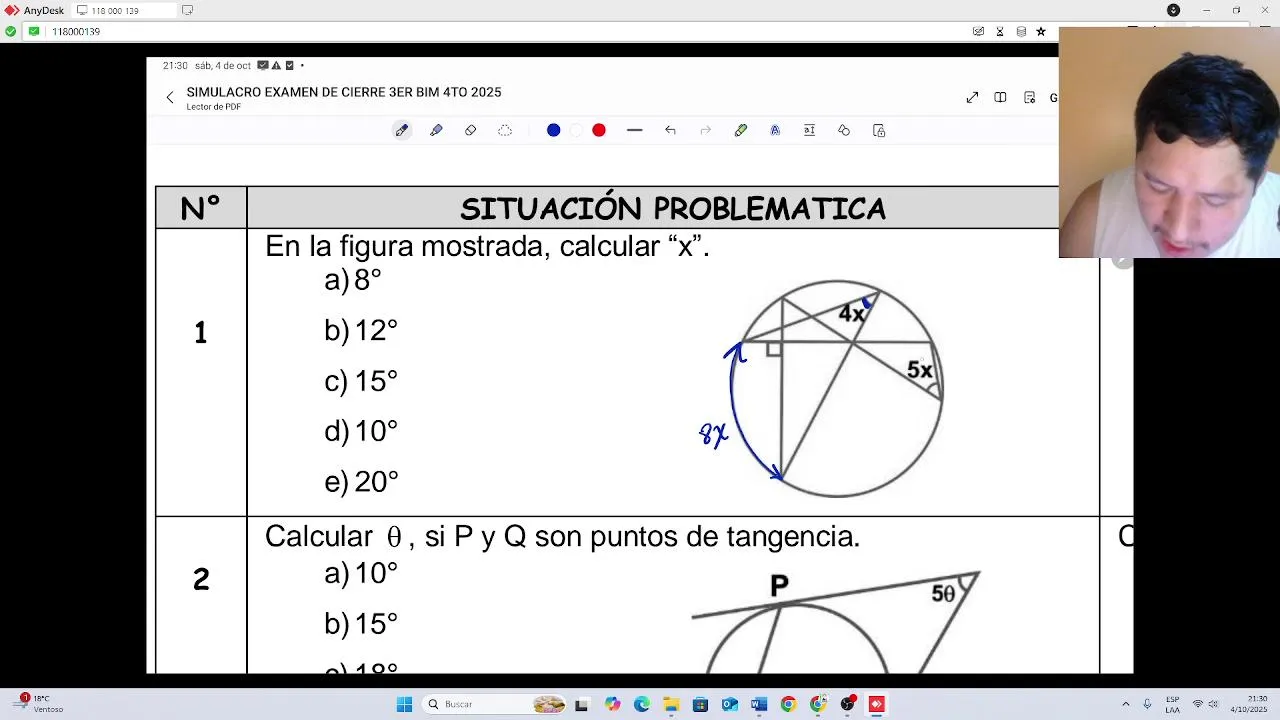Launch Copilot from the taskbar

click(612, 704)
